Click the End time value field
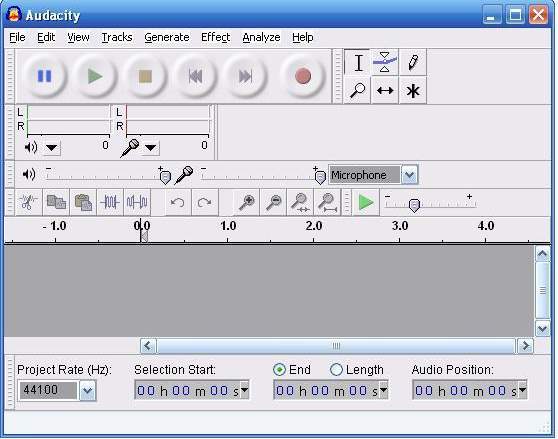The image size is (558, 439). [x=331, y=390]
